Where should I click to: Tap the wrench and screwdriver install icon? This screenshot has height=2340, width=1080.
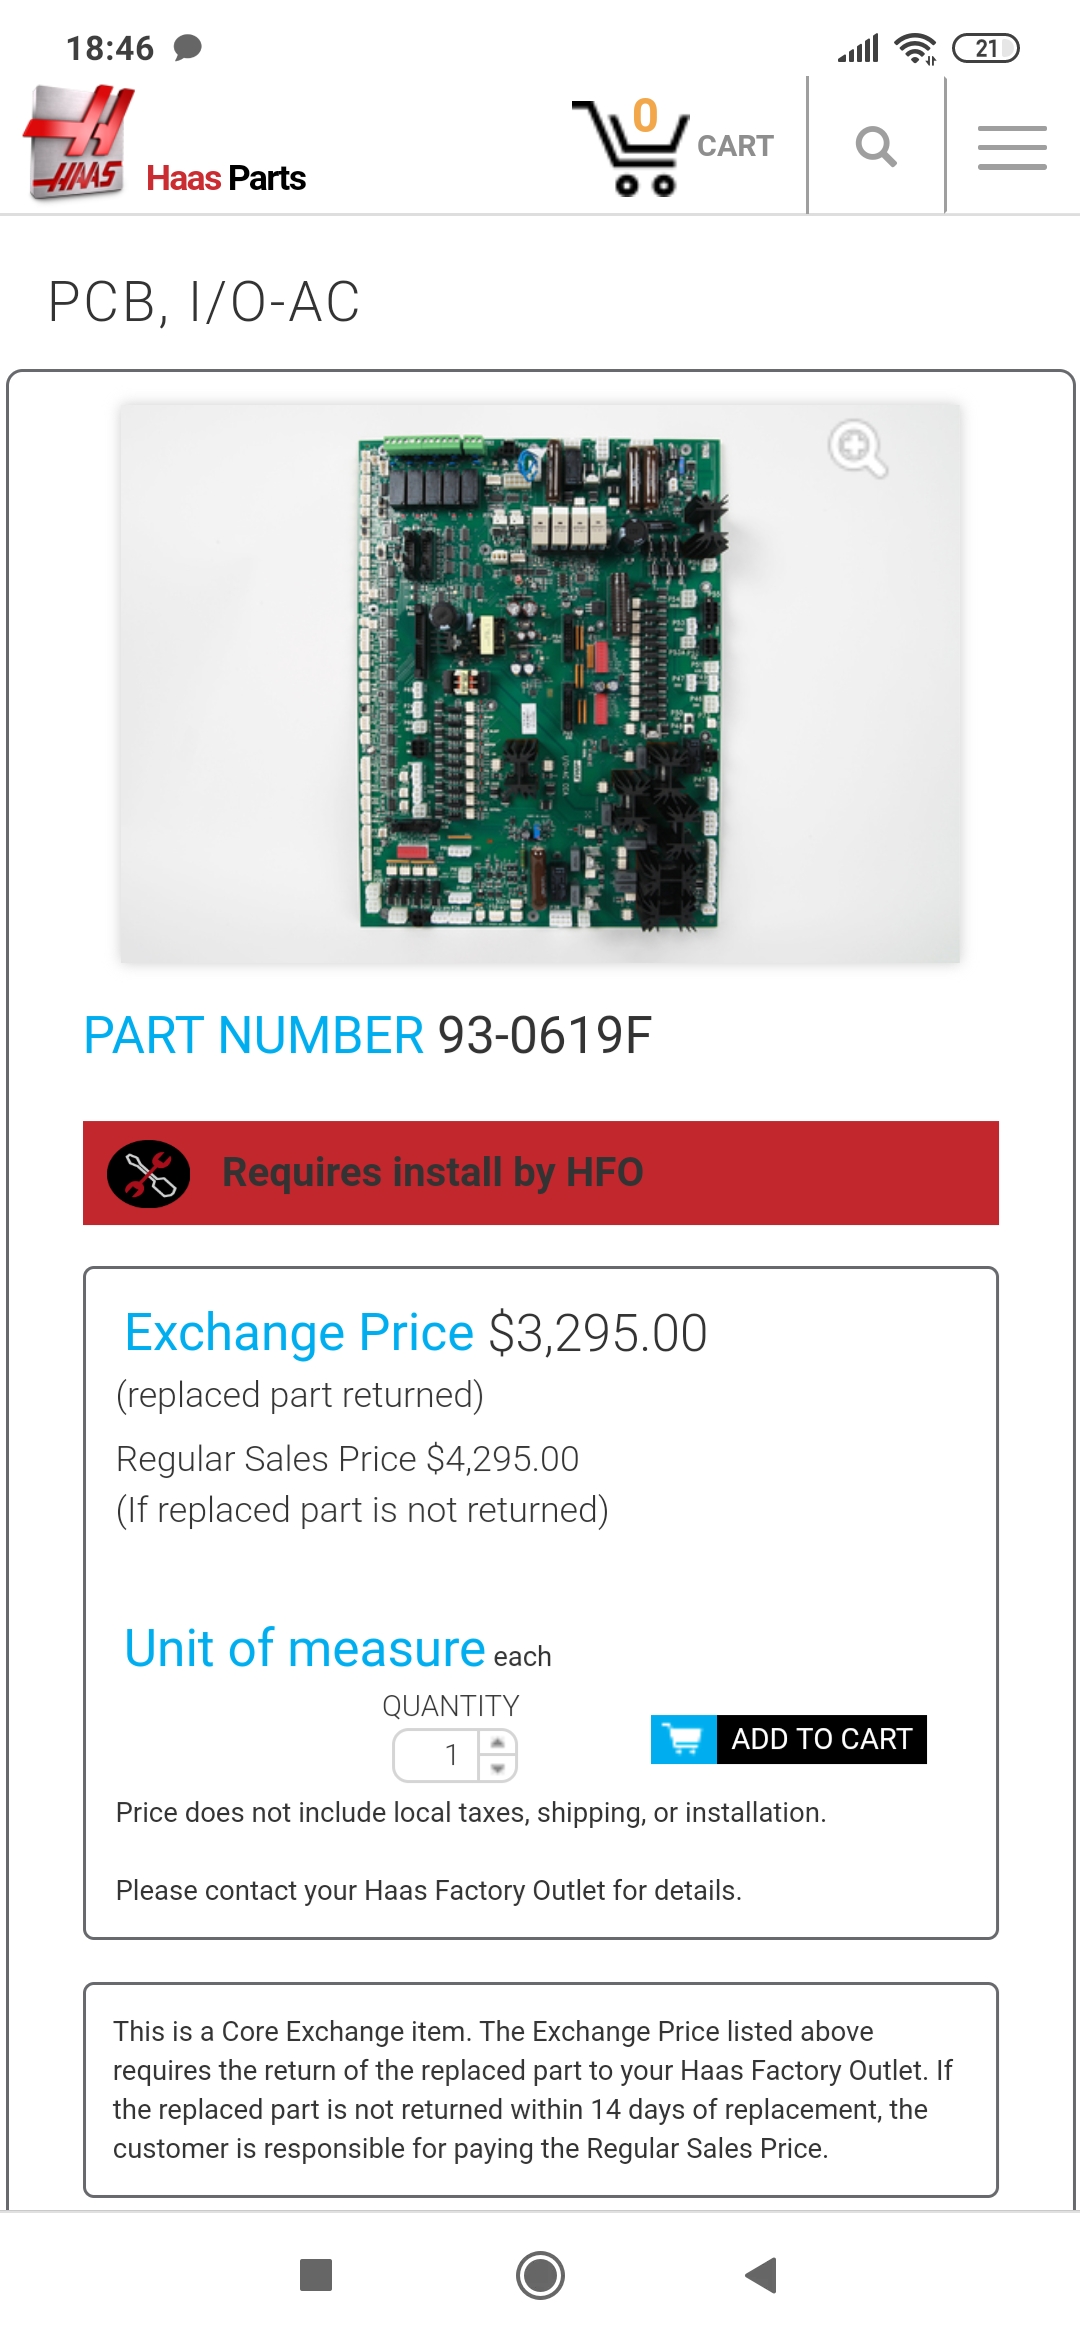click(x=149, y=1174)
